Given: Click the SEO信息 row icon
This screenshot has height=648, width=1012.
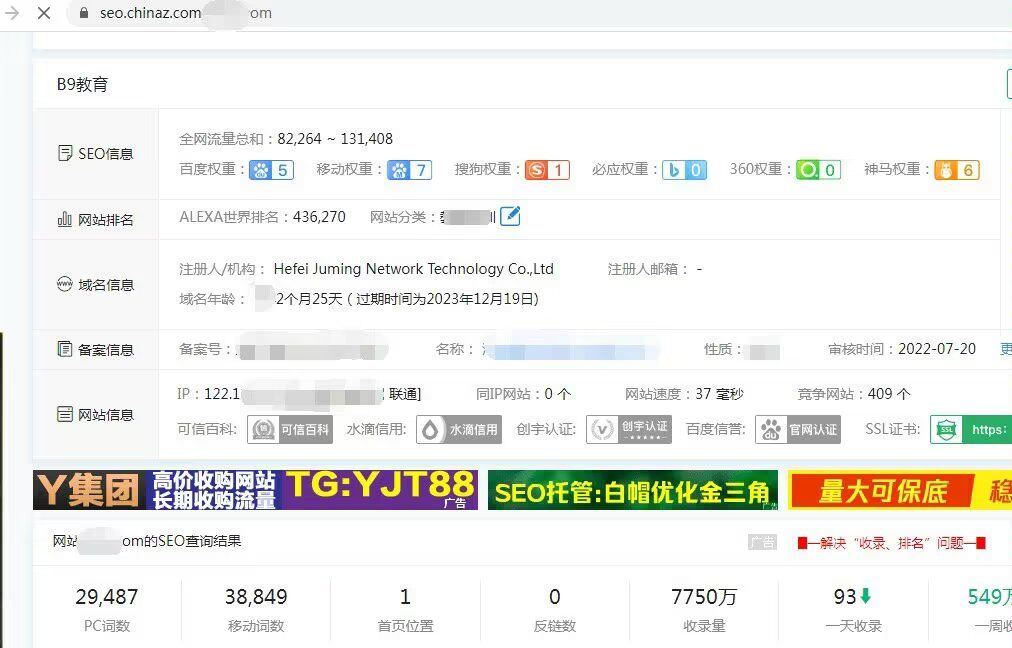Looking at the screenshot, I should [x=65, y=153].
